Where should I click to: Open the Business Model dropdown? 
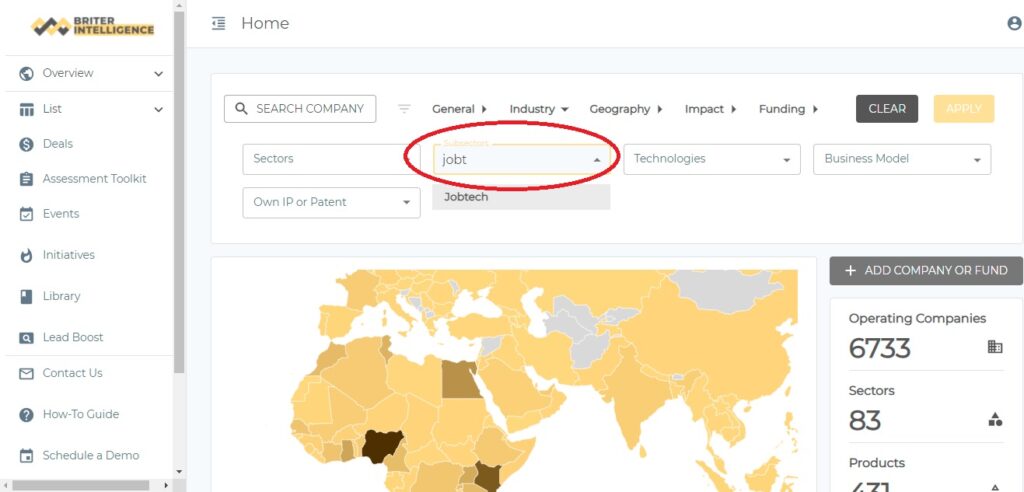tap(901, 159)
